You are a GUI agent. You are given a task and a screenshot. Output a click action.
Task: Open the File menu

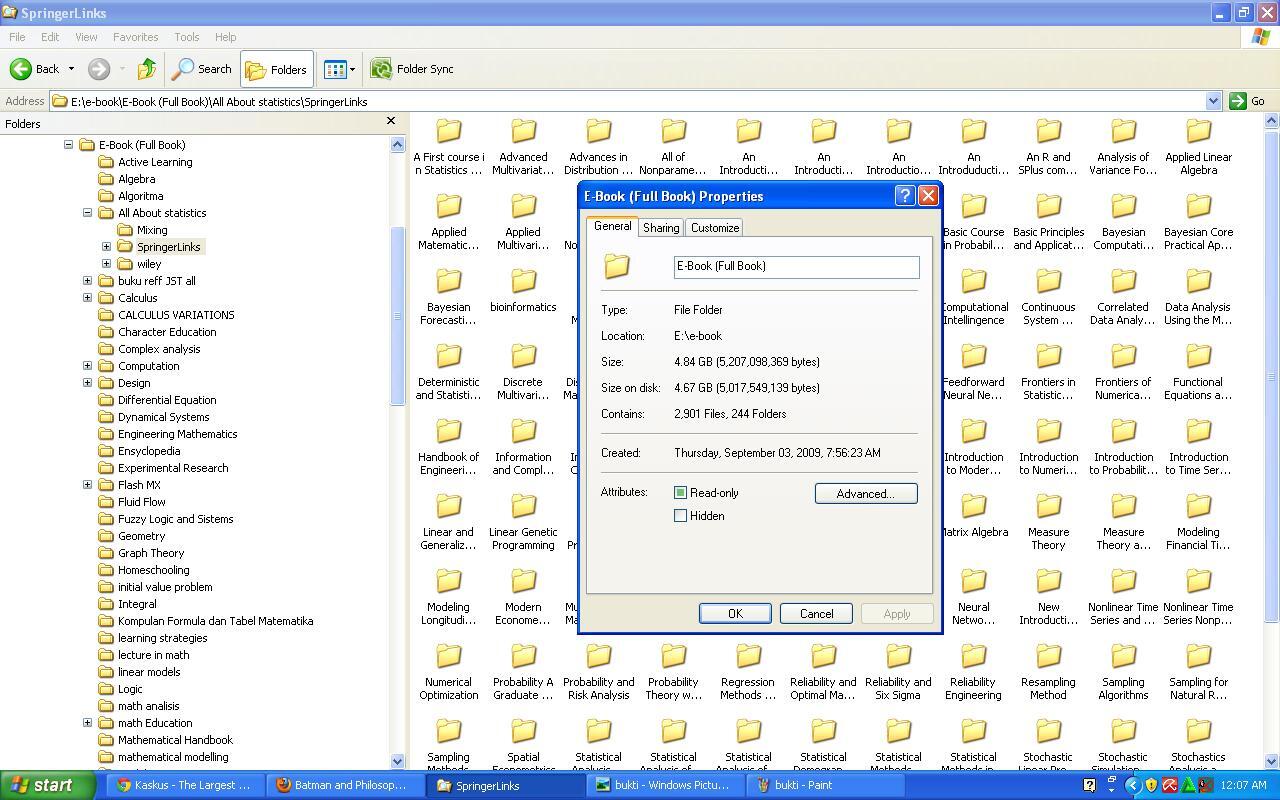(x=17, y=37)
